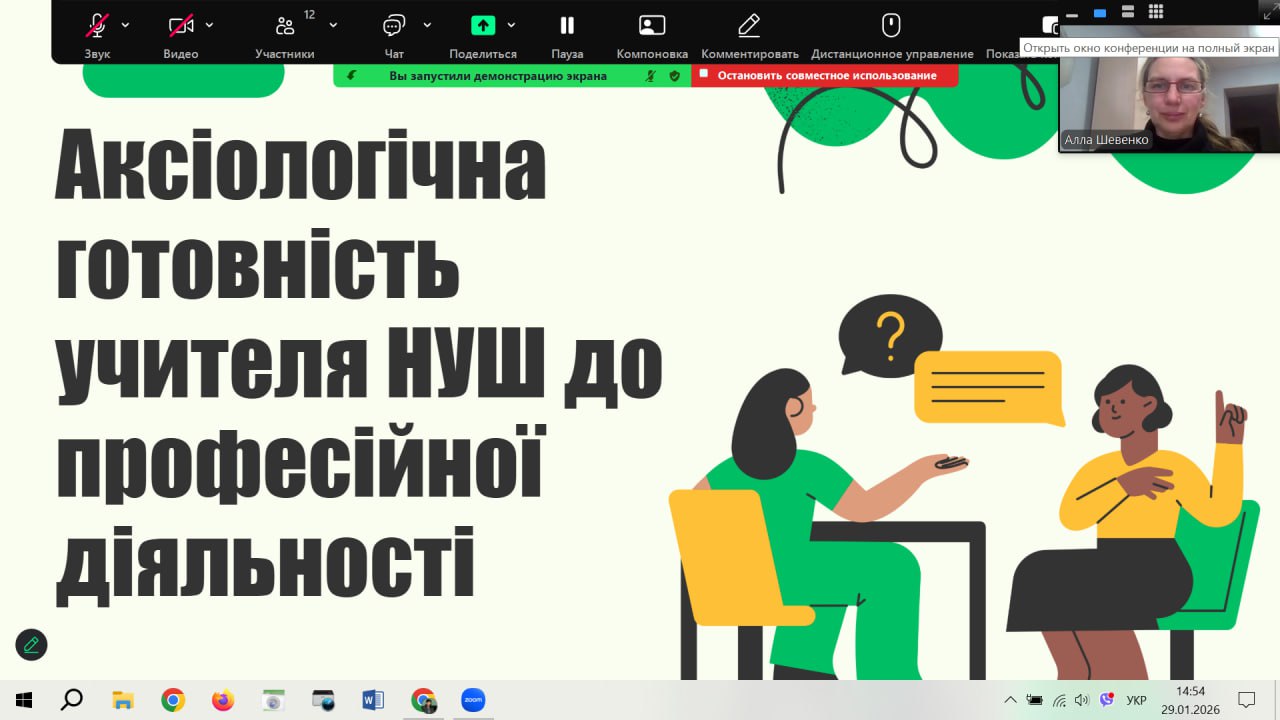Open the Чат chat panel
This screenshot has width=1280, height=720.
tap(394, 26)
